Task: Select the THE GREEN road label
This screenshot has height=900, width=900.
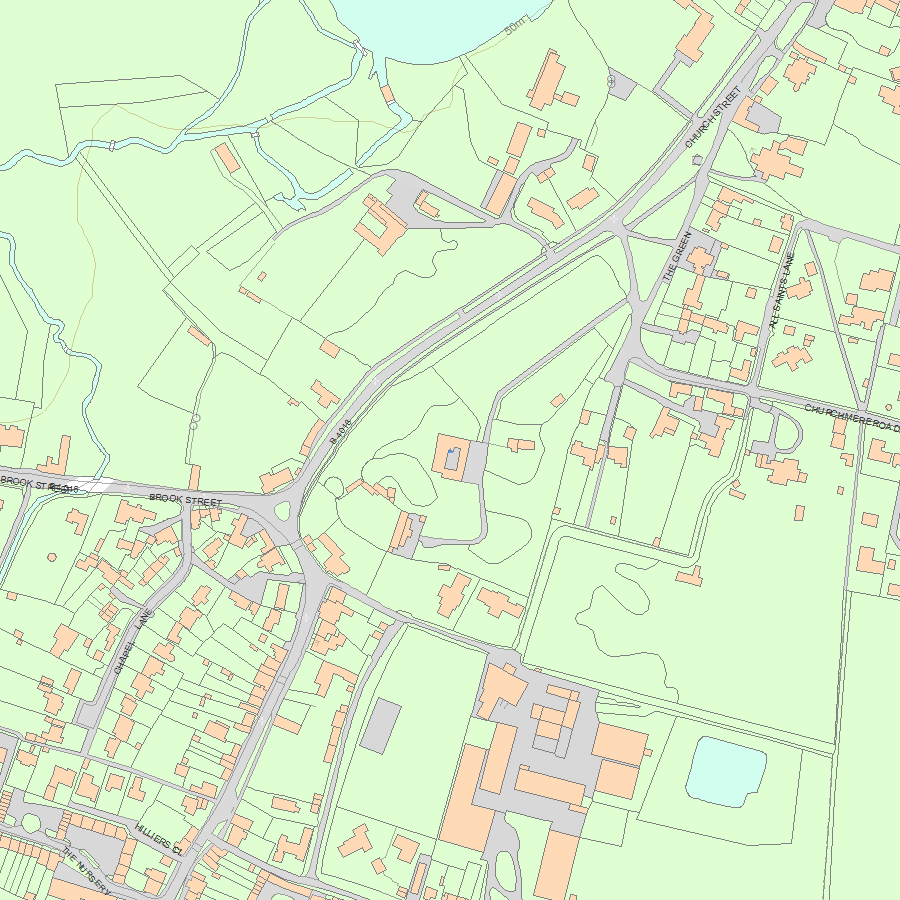Action: click(x=677, y=257)
